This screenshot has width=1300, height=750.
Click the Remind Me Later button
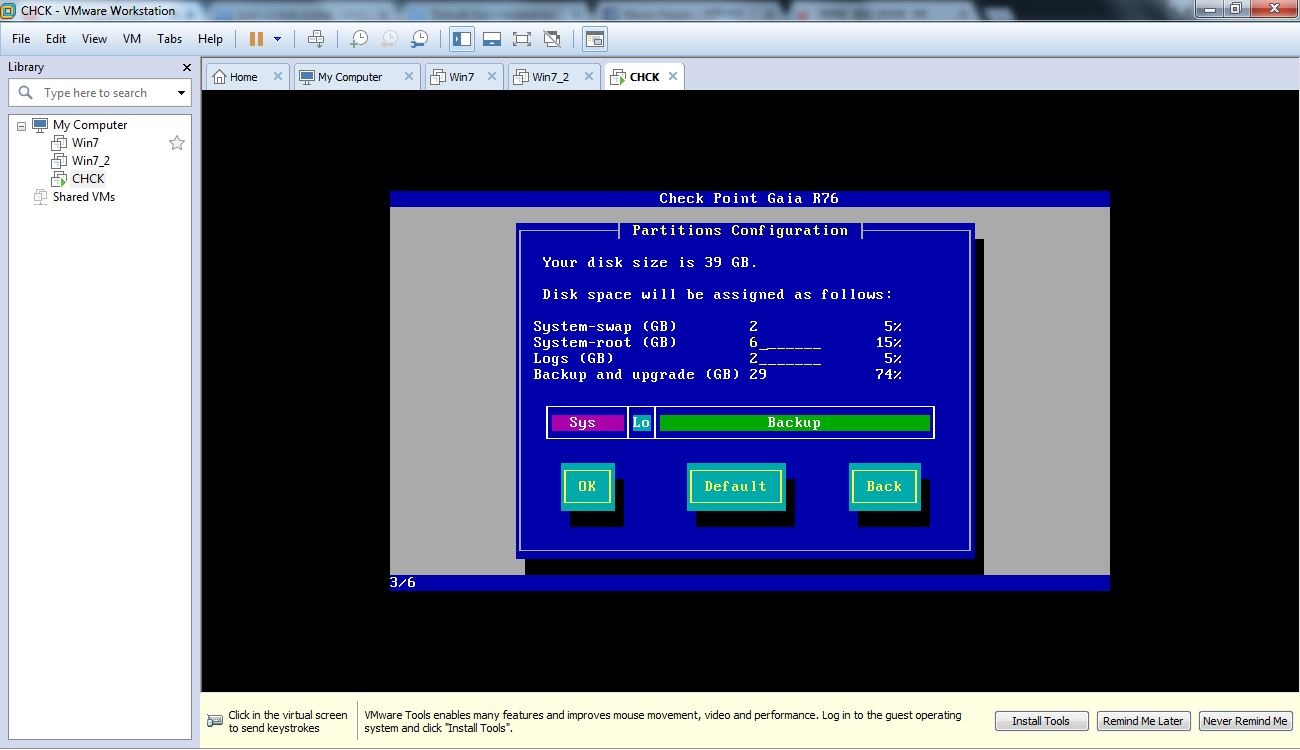[1143, 721]
